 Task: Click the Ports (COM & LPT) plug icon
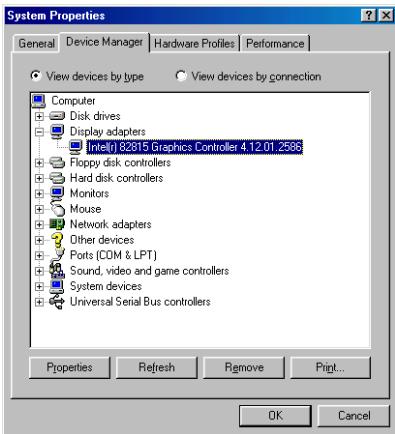tap(58, 255)
